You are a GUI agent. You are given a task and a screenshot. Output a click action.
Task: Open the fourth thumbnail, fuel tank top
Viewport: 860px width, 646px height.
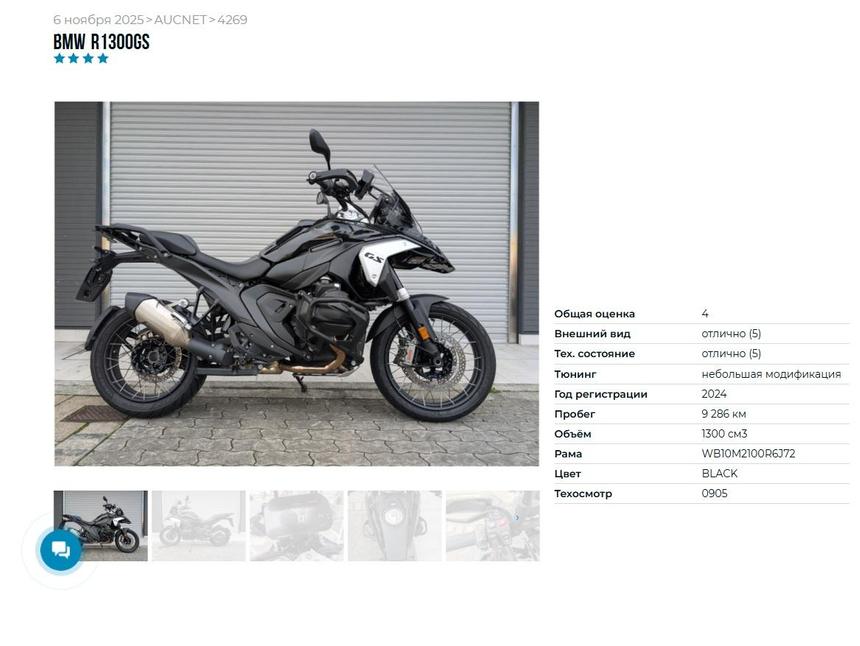coord(395,525)
